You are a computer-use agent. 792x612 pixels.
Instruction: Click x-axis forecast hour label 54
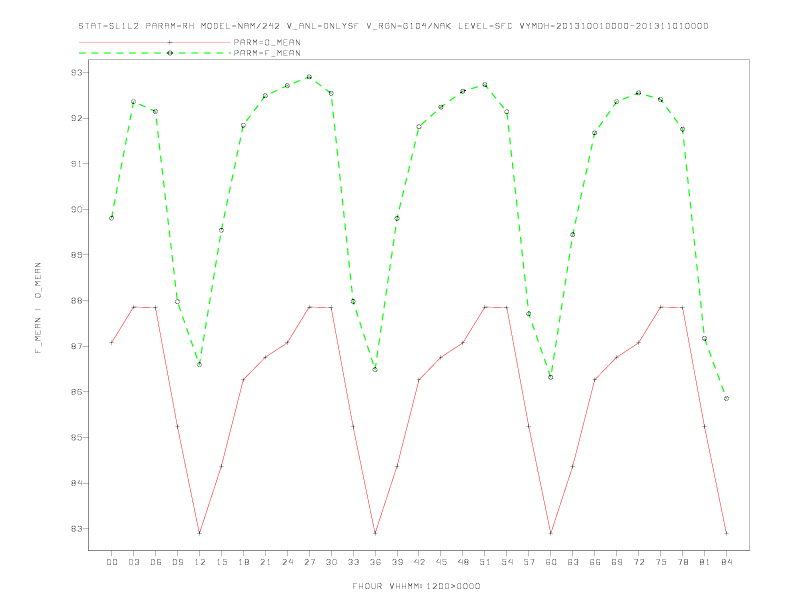[507, 562]
